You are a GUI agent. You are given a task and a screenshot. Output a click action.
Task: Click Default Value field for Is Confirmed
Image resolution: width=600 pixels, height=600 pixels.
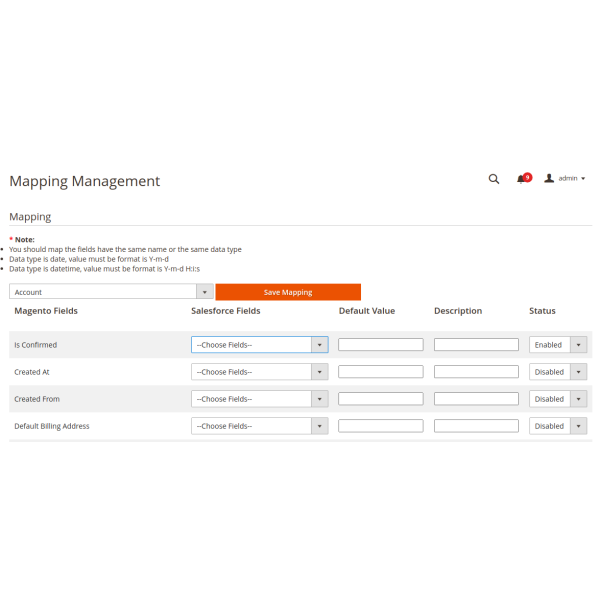(380, 345)
